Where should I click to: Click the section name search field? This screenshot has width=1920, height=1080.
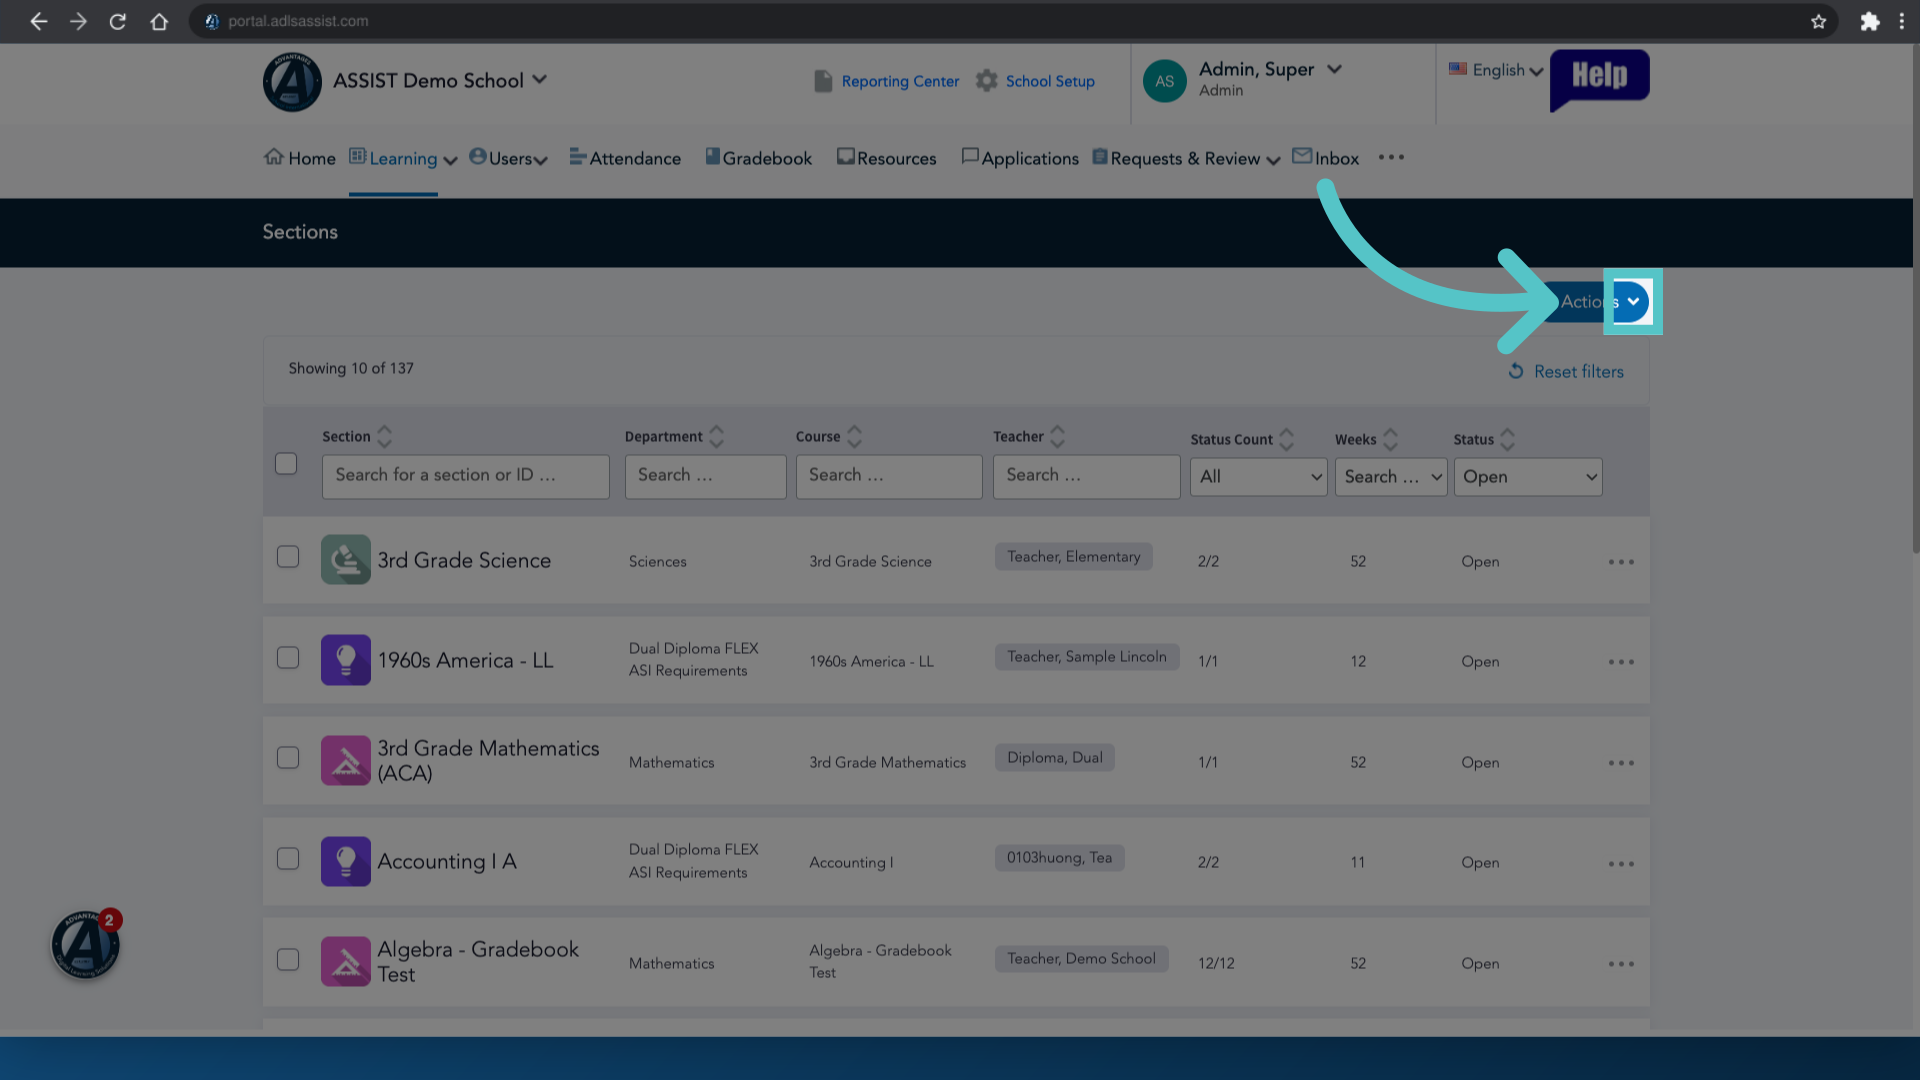point(466,476)
